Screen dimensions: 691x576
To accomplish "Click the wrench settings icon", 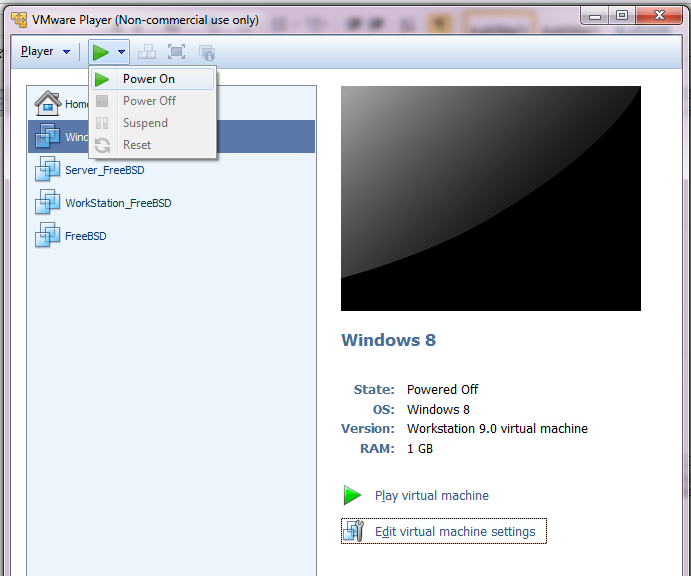I will coord(354,531).
